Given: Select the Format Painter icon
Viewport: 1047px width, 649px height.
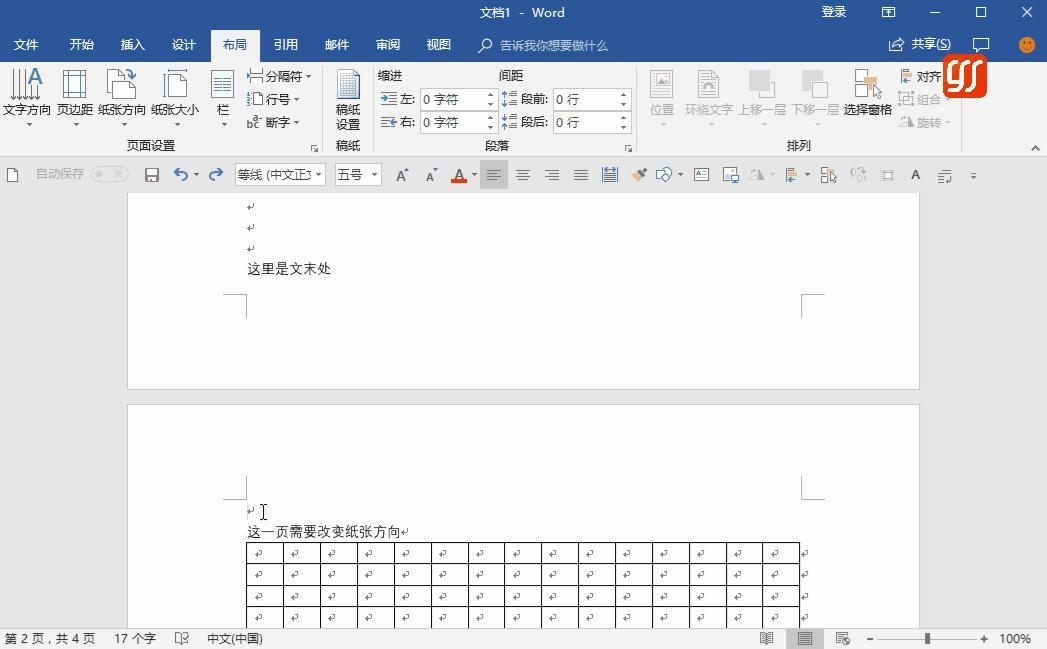Looking at the screenshot, I should [x=637, y=174].
